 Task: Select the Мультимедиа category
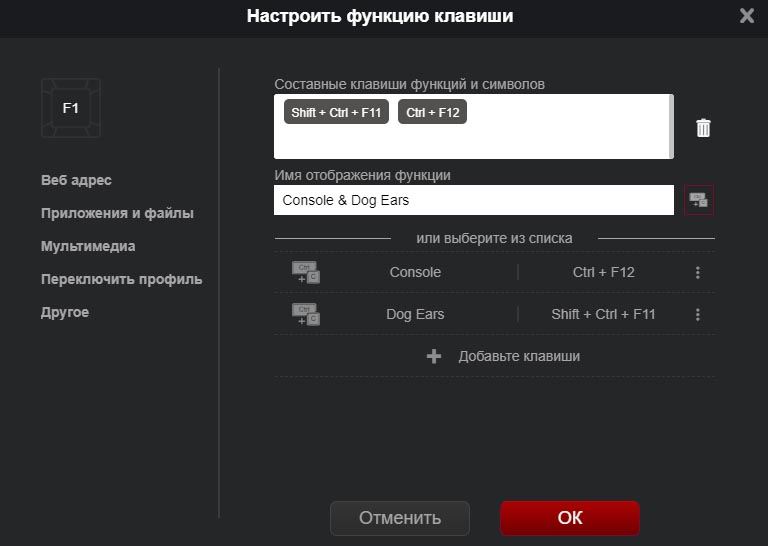[88, 246]
